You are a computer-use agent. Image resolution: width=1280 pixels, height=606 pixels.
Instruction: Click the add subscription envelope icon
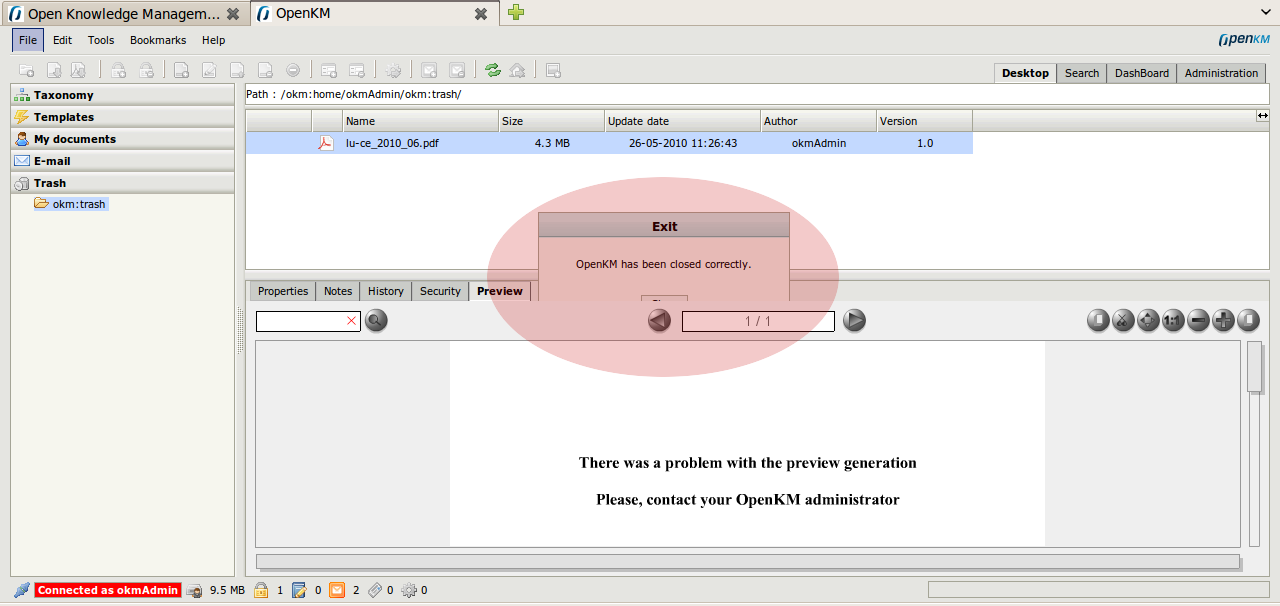coord(429,70)
